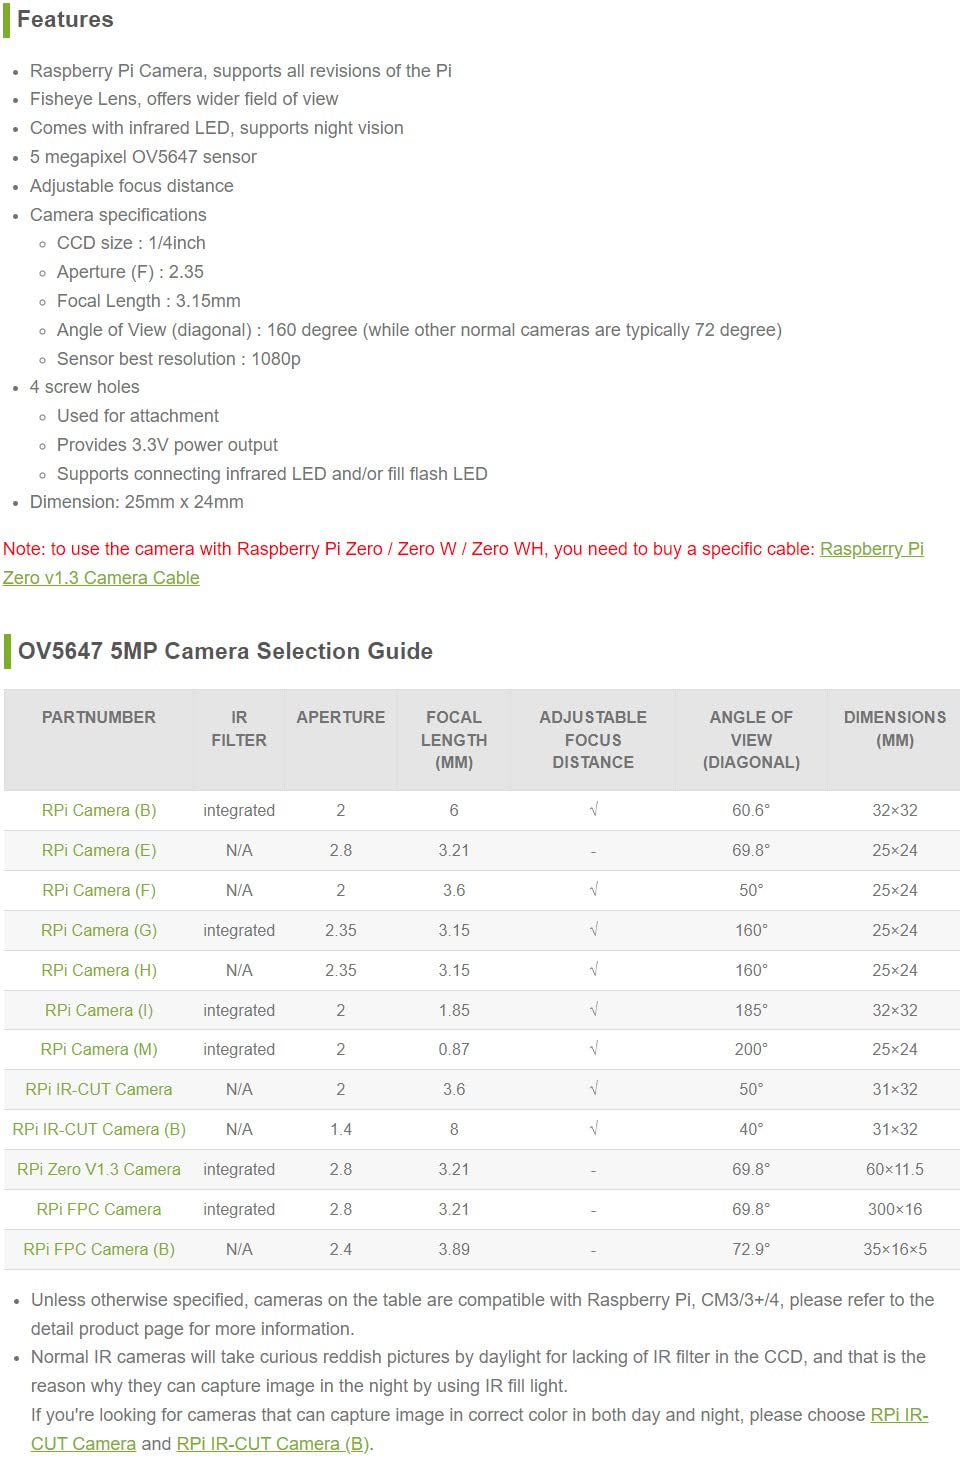Click the Partnumber column header

pos(99,717)
